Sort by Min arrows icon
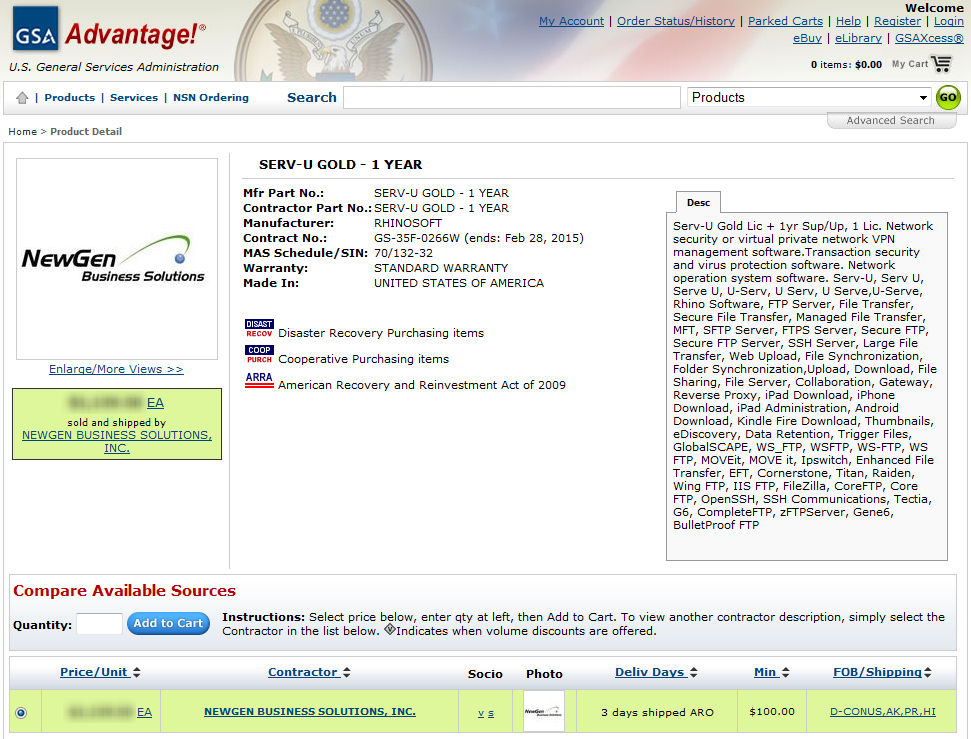The image size is (971, 739). pos(786,672)
